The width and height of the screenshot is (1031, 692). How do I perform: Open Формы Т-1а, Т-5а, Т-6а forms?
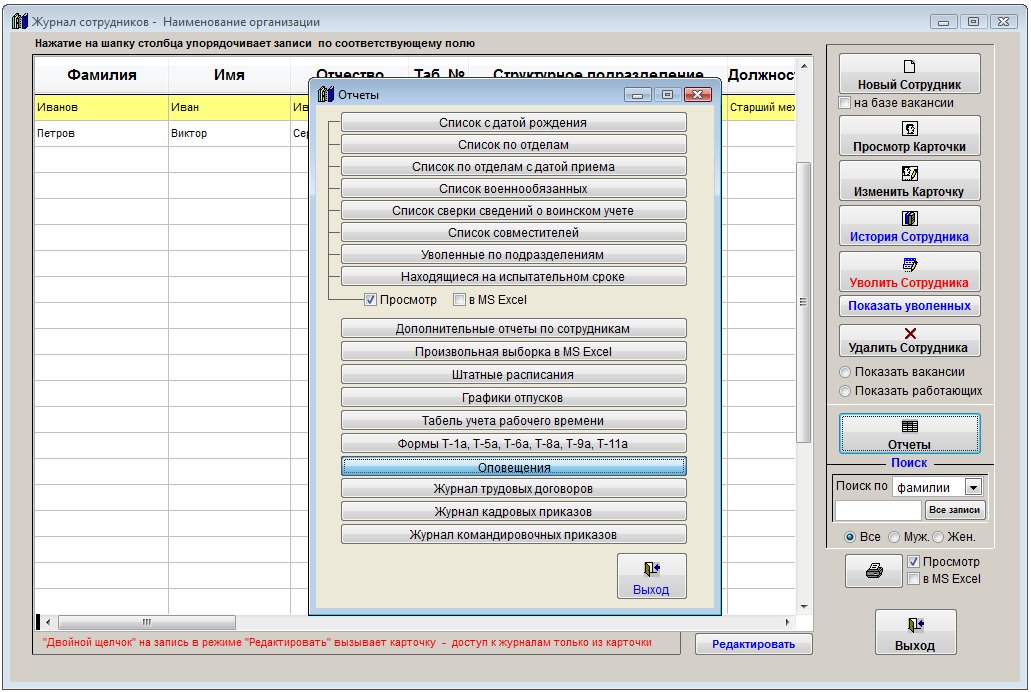[x=514, y=443]
